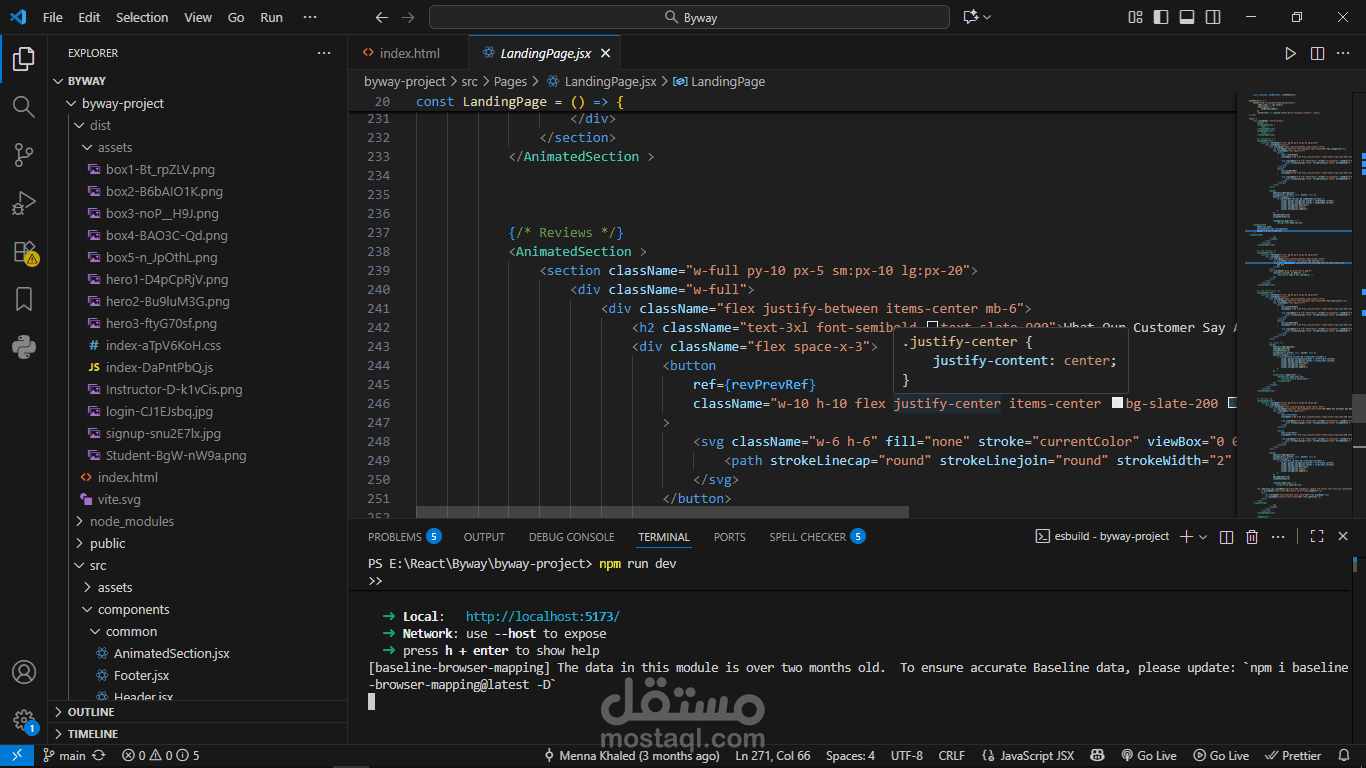Click the Explorer views and more actions ellipsis
Image resolution: width=1366 pixels, height=768 pixels.
pyautogui.click(x=323, y=53)
